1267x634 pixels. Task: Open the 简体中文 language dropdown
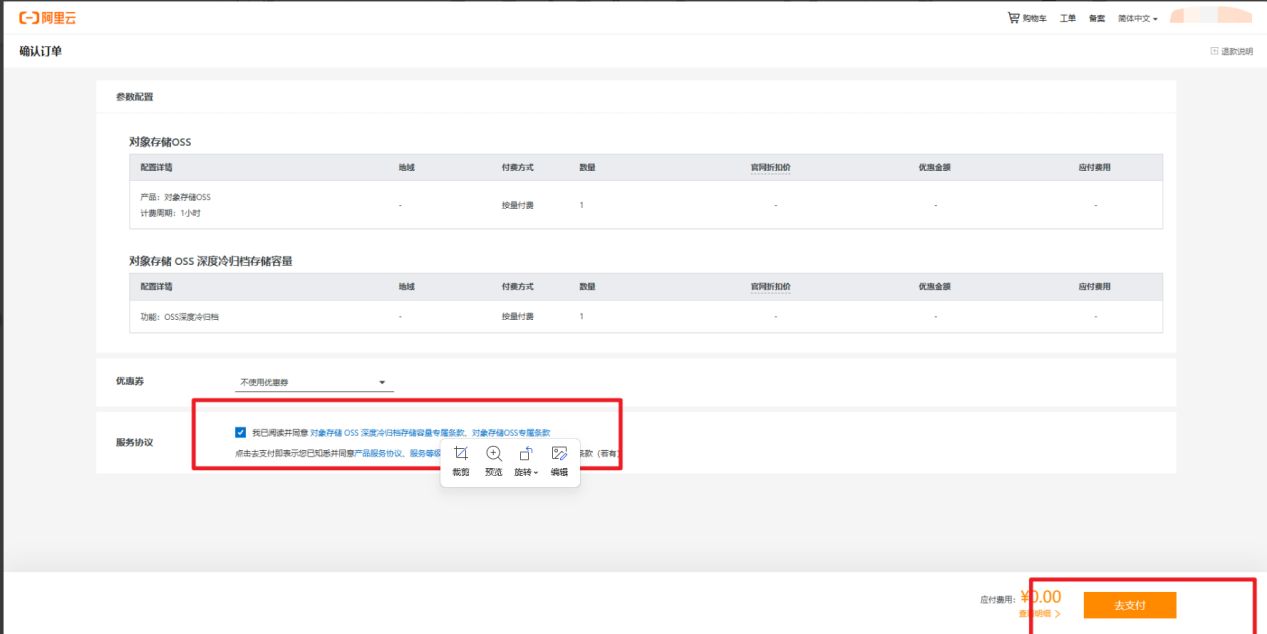(1137, 19)
